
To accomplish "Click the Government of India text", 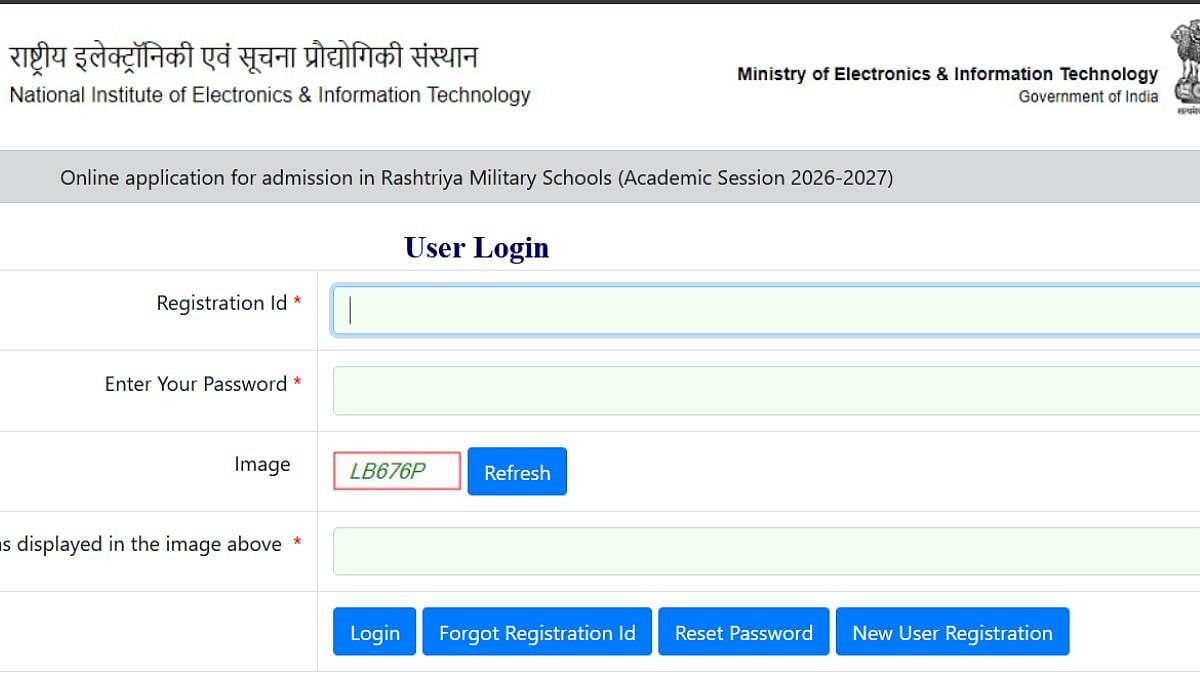I will click(x=1088, y=97).
